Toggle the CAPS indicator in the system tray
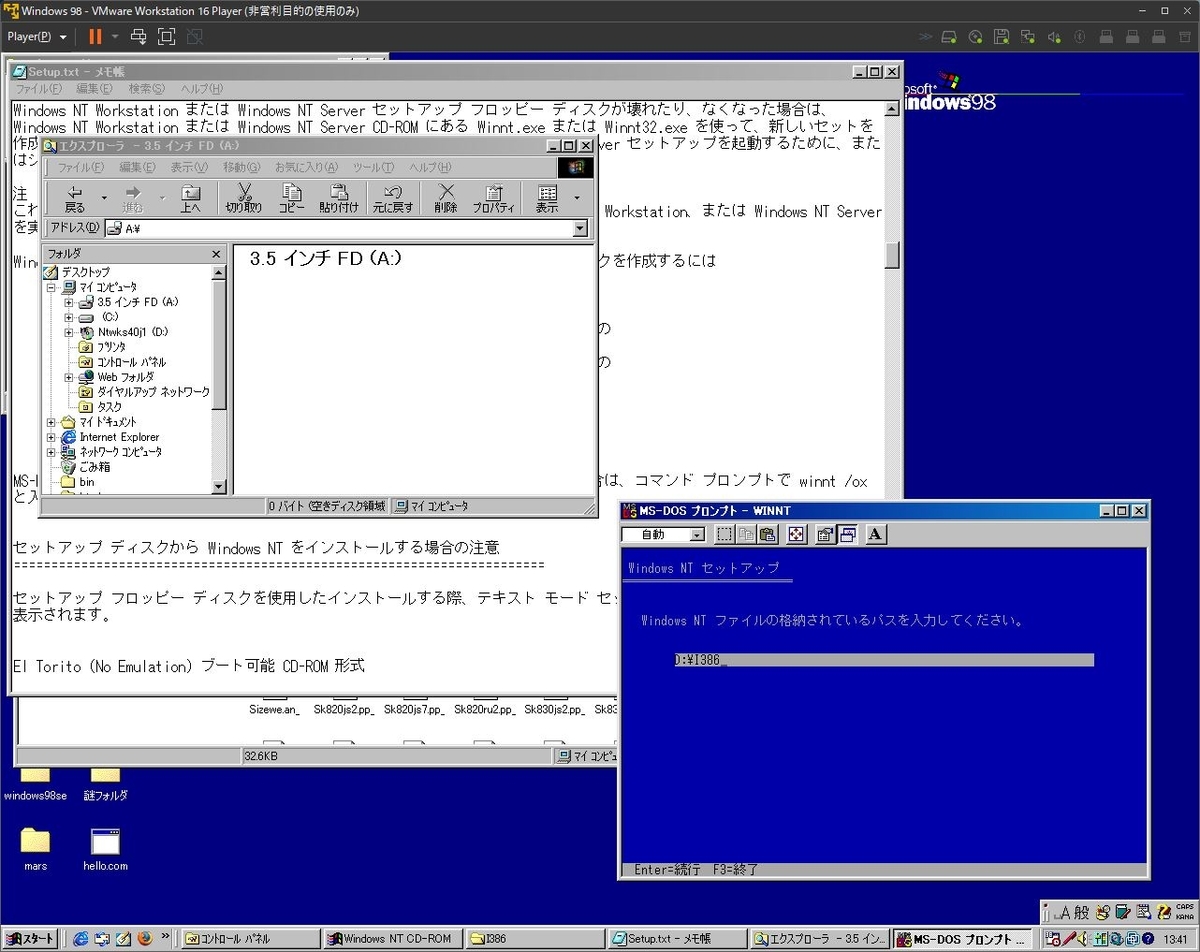 1184,907
